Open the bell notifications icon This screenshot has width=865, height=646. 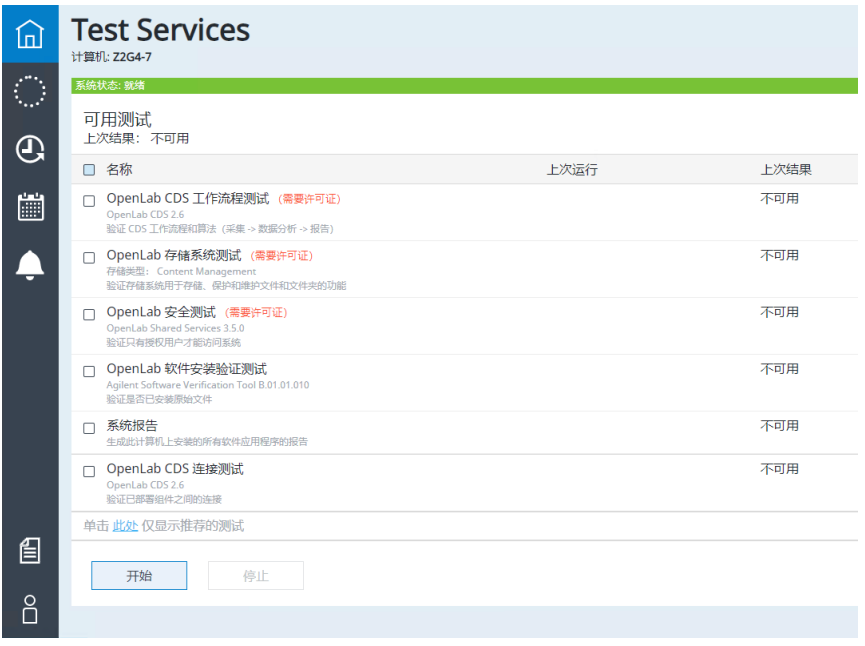pyautogui.click(x=30, y=265)
